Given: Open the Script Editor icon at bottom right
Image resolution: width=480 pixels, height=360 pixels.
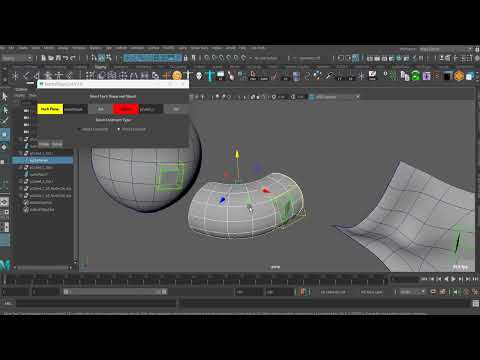Looking at the screenshot, I should click(476, 303).
